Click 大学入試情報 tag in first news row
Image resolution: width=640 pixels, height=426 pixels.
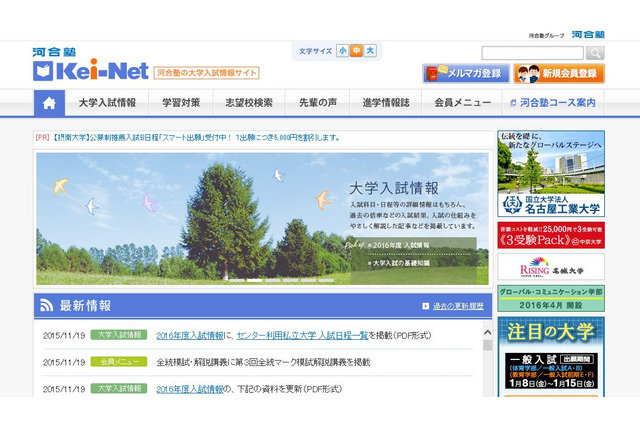click(119, 335)
